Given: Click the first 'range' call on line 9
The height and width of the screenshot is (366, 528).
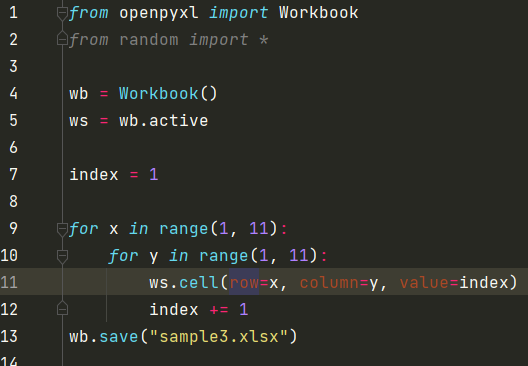Looking at the screenshot, I should [x=184, y=229].
